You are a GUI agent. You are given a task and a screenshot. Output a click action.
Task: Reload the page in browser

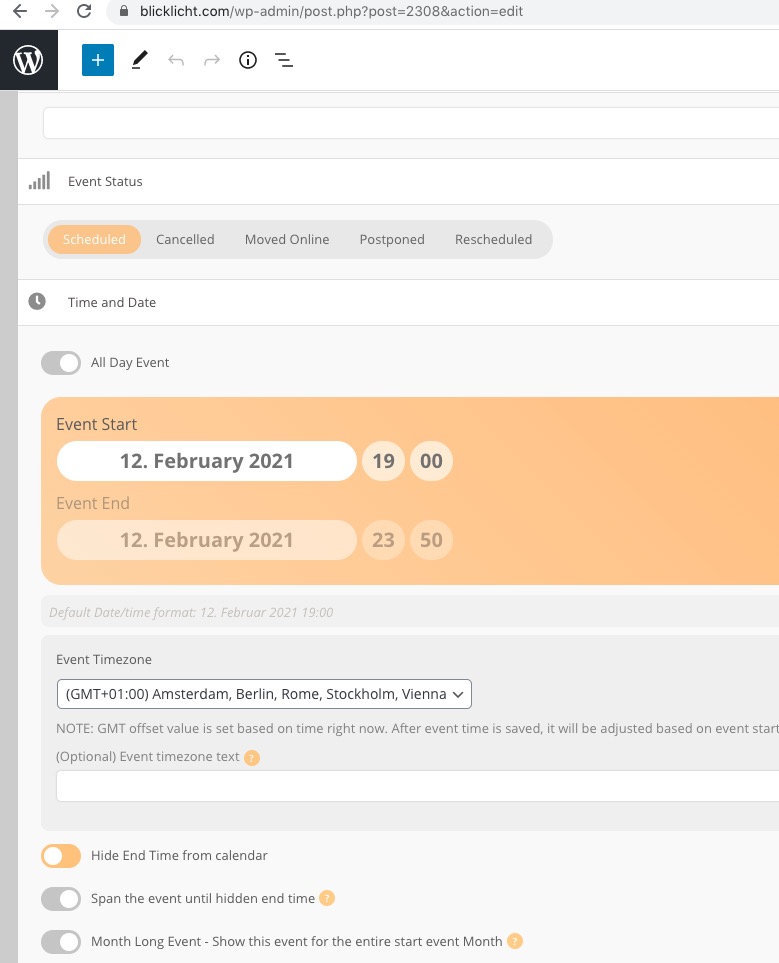click(84, 11)
